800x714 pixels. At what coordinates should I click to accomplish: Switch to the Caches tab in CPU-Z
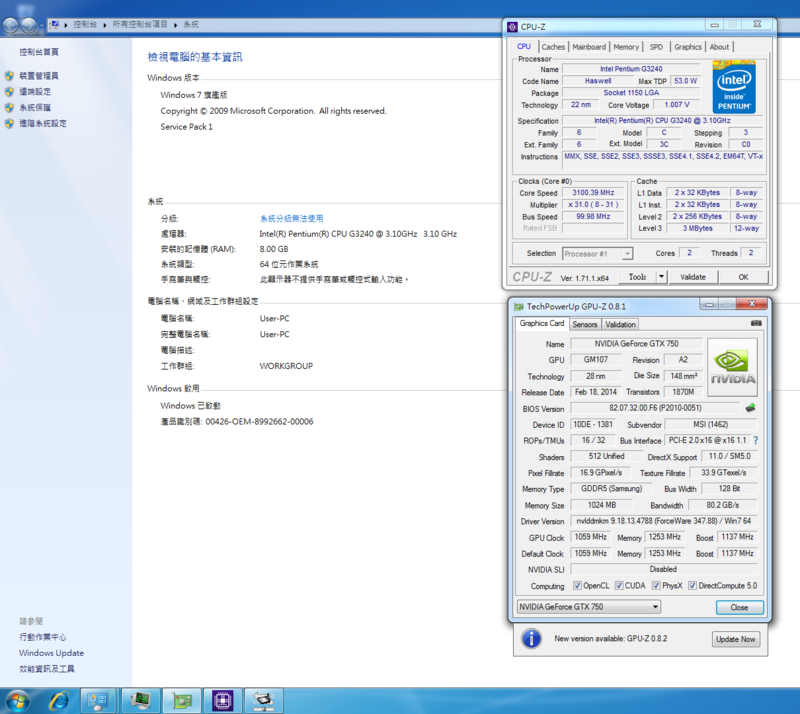(x=553, y=47)
